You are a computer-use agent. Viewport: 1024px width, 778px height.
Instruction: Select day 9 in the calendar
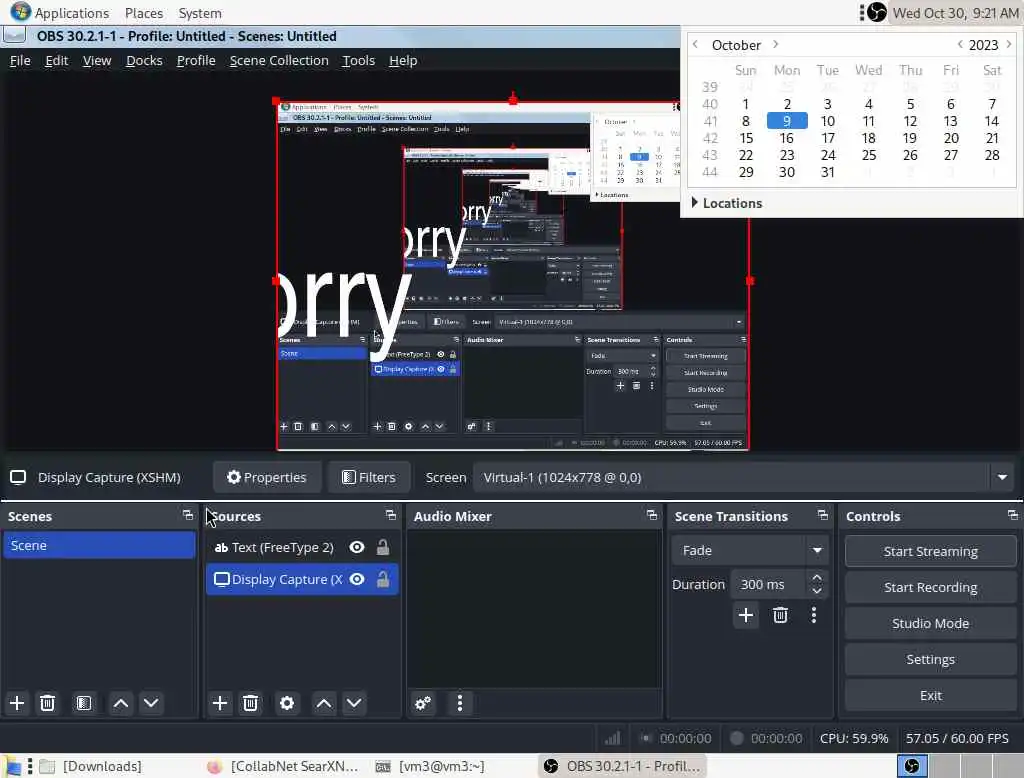click(x=787, y=121)
